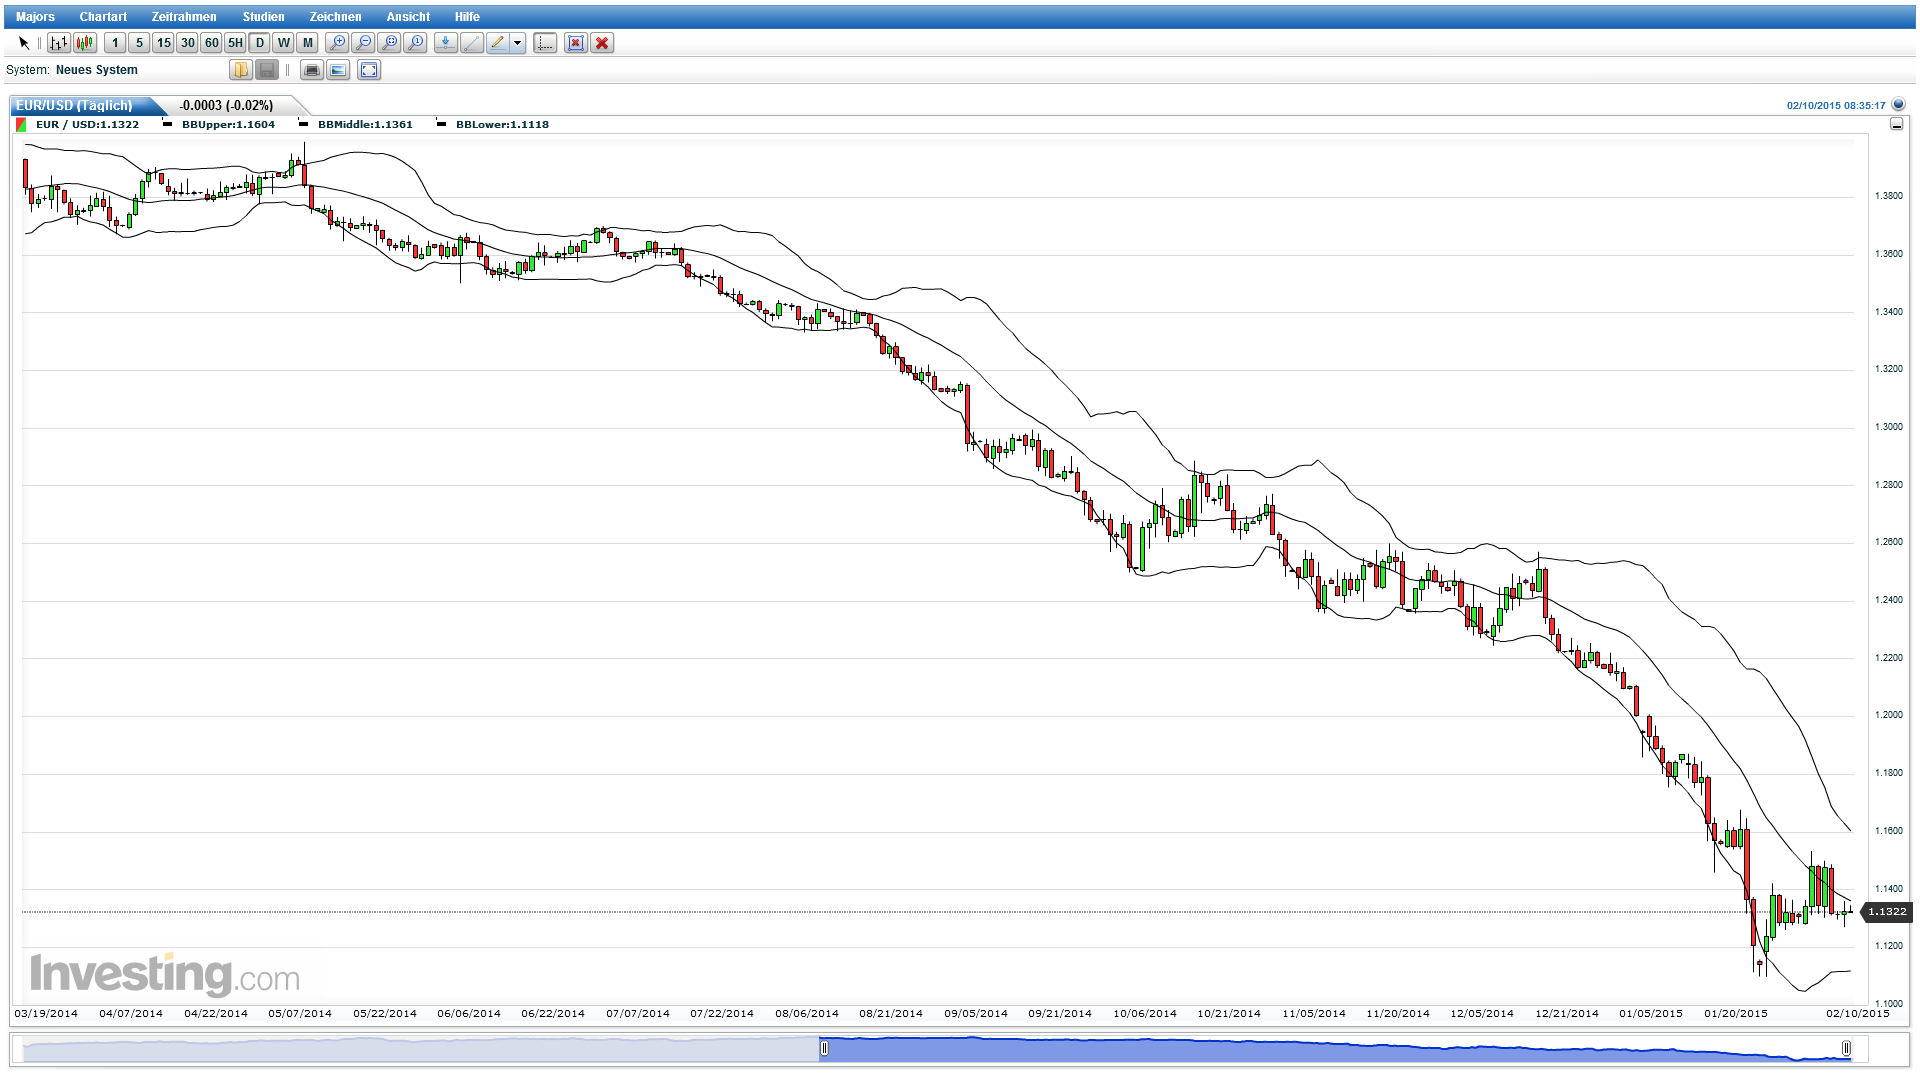Open the drawing tool dropdown arrow
The height and width of the screenshot is (1080, 1920).
pyautogui.click(x=516, y=43)
